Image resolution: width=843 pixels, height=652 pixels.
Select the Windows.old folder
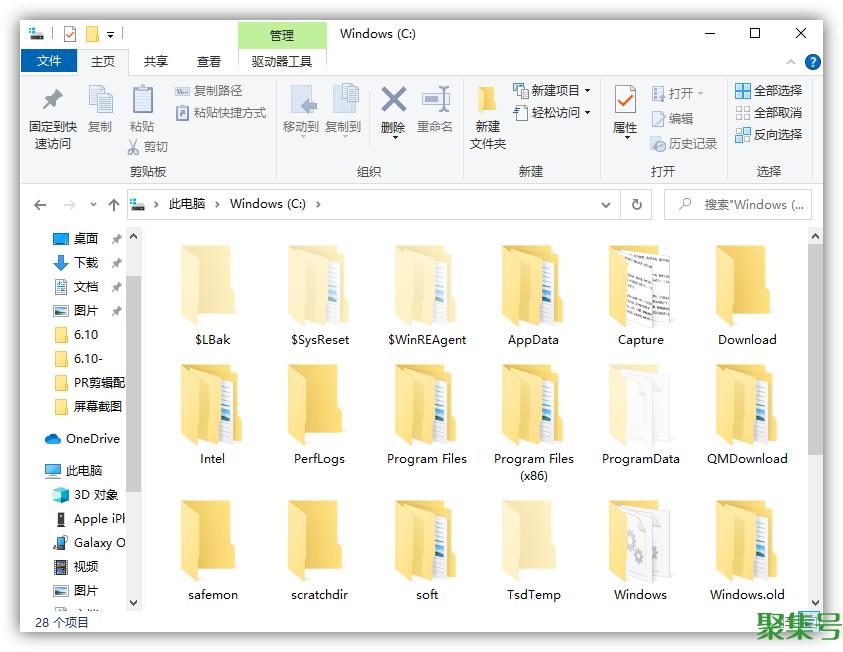coord(747,551)
